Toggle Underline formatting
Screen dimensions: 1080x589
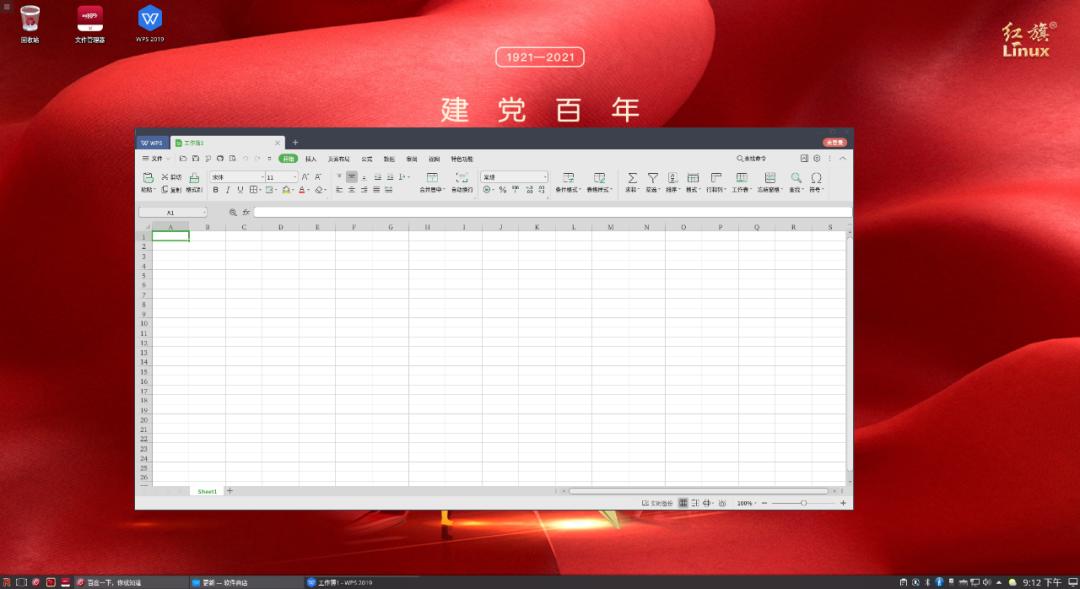click(240, 189)
